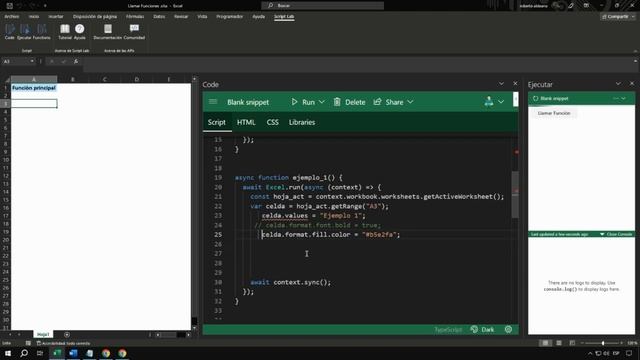The height and width of the screenshot is (360, 640).
Task: Expand the Run dropdown arrow
Action: pyautogui.click(x=322, y=102)
